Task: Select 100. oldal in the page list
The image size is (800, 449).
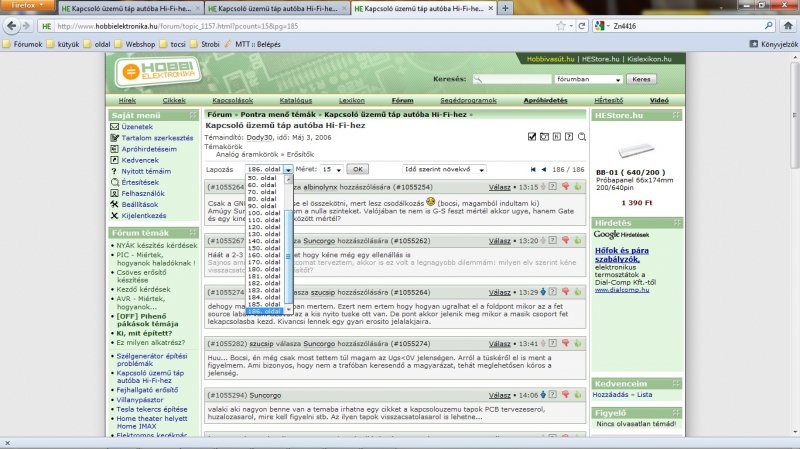Action: coord(264,213)
